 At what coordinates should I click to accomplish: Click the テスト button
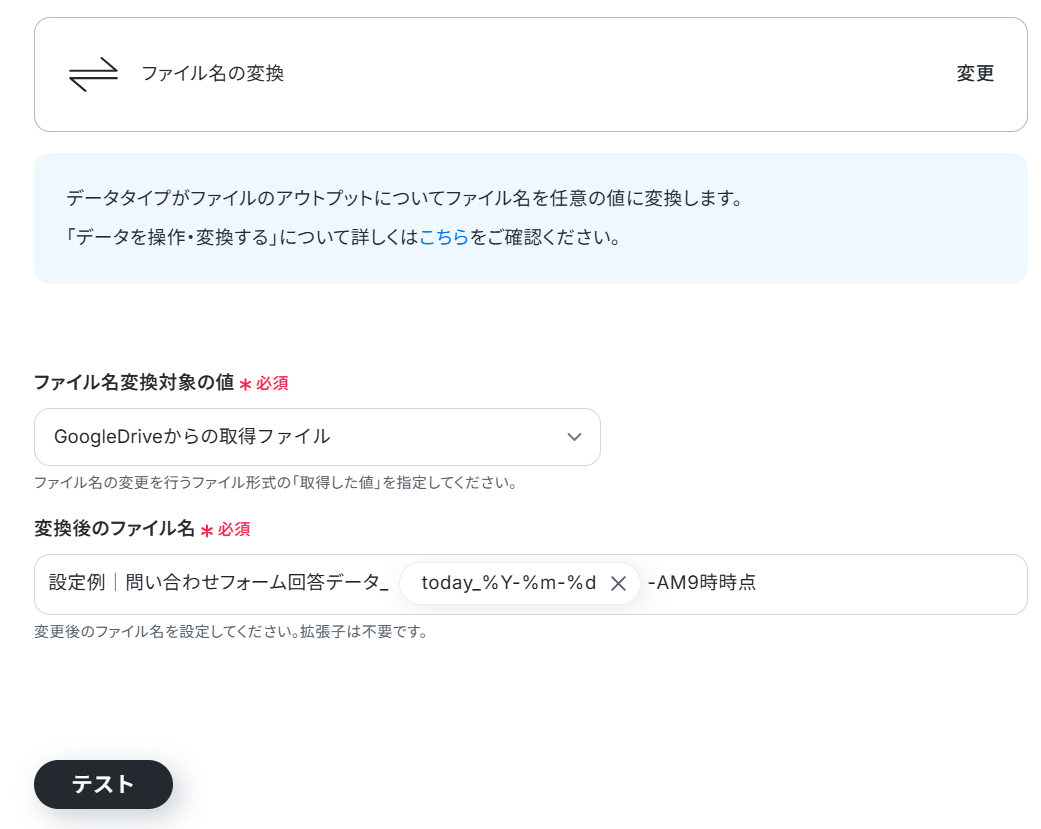pyautogui.click(x=104, y=785)
